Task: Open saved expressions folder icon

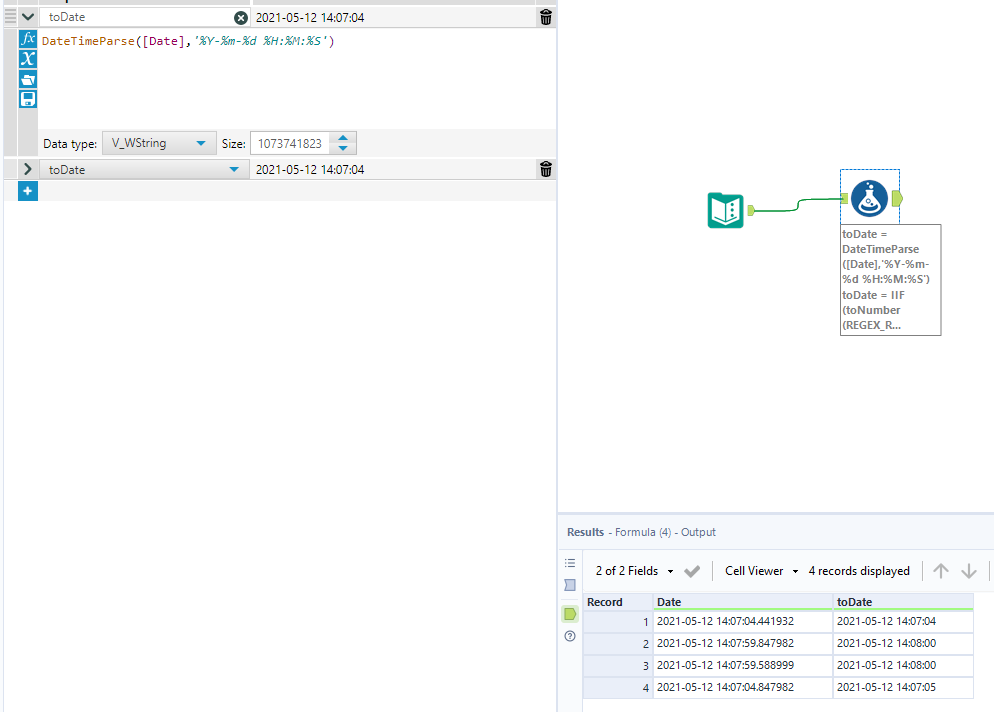Action: [28, 79]
